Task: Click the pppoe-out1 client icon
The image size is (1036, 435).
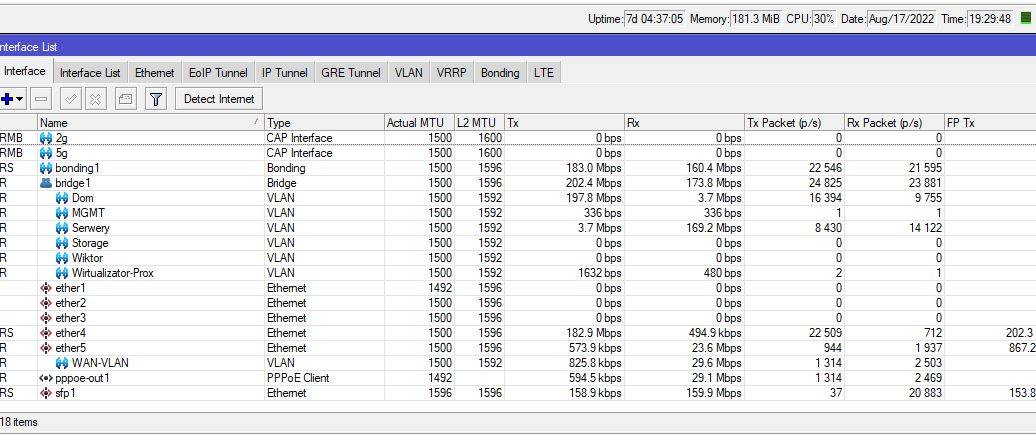Action: [46, 378]
